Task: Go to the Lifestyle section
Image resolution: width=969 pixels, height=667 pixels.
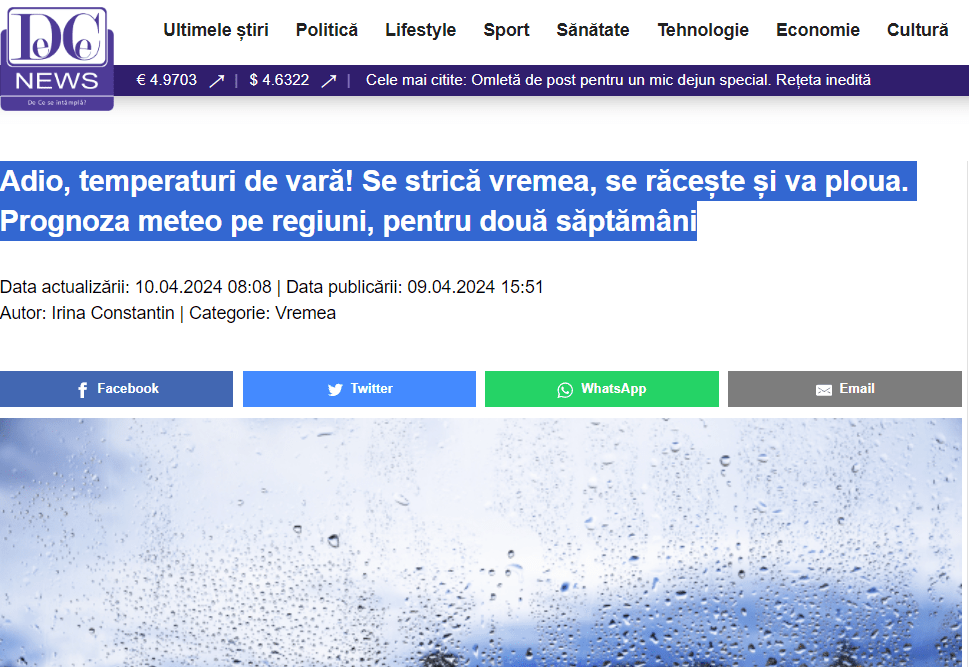Action: coord(420,30)
